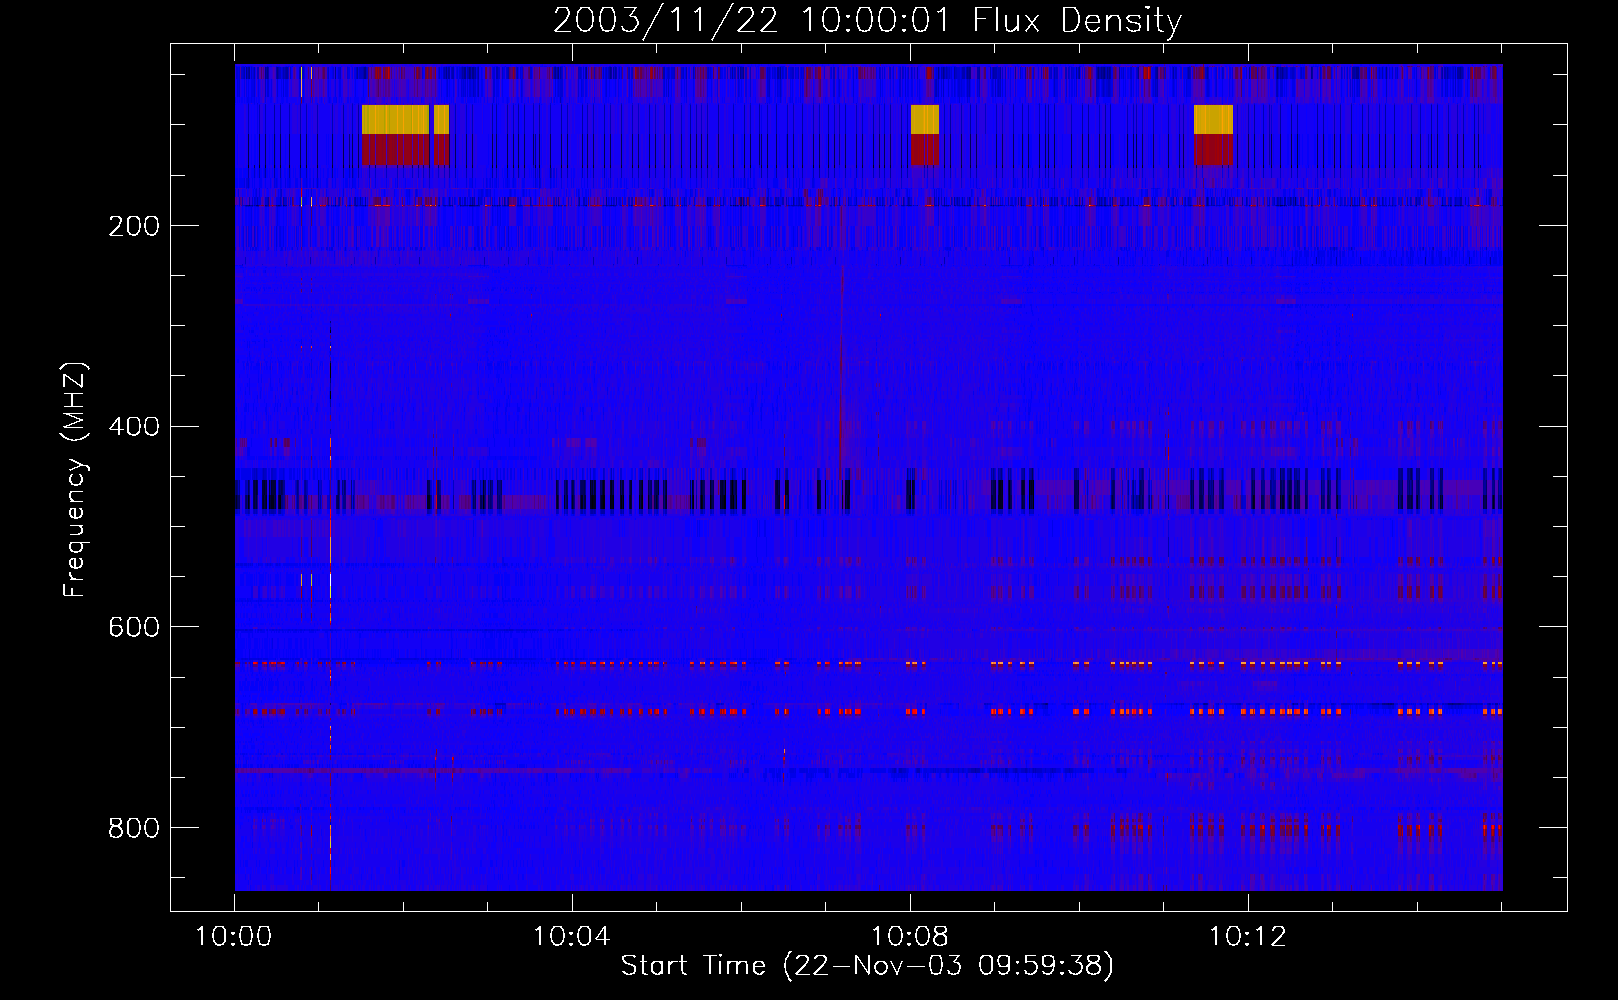The image size is (1618, 1000).
Task: Click the '10:12' time tick label
Action: pos(1247,937)
